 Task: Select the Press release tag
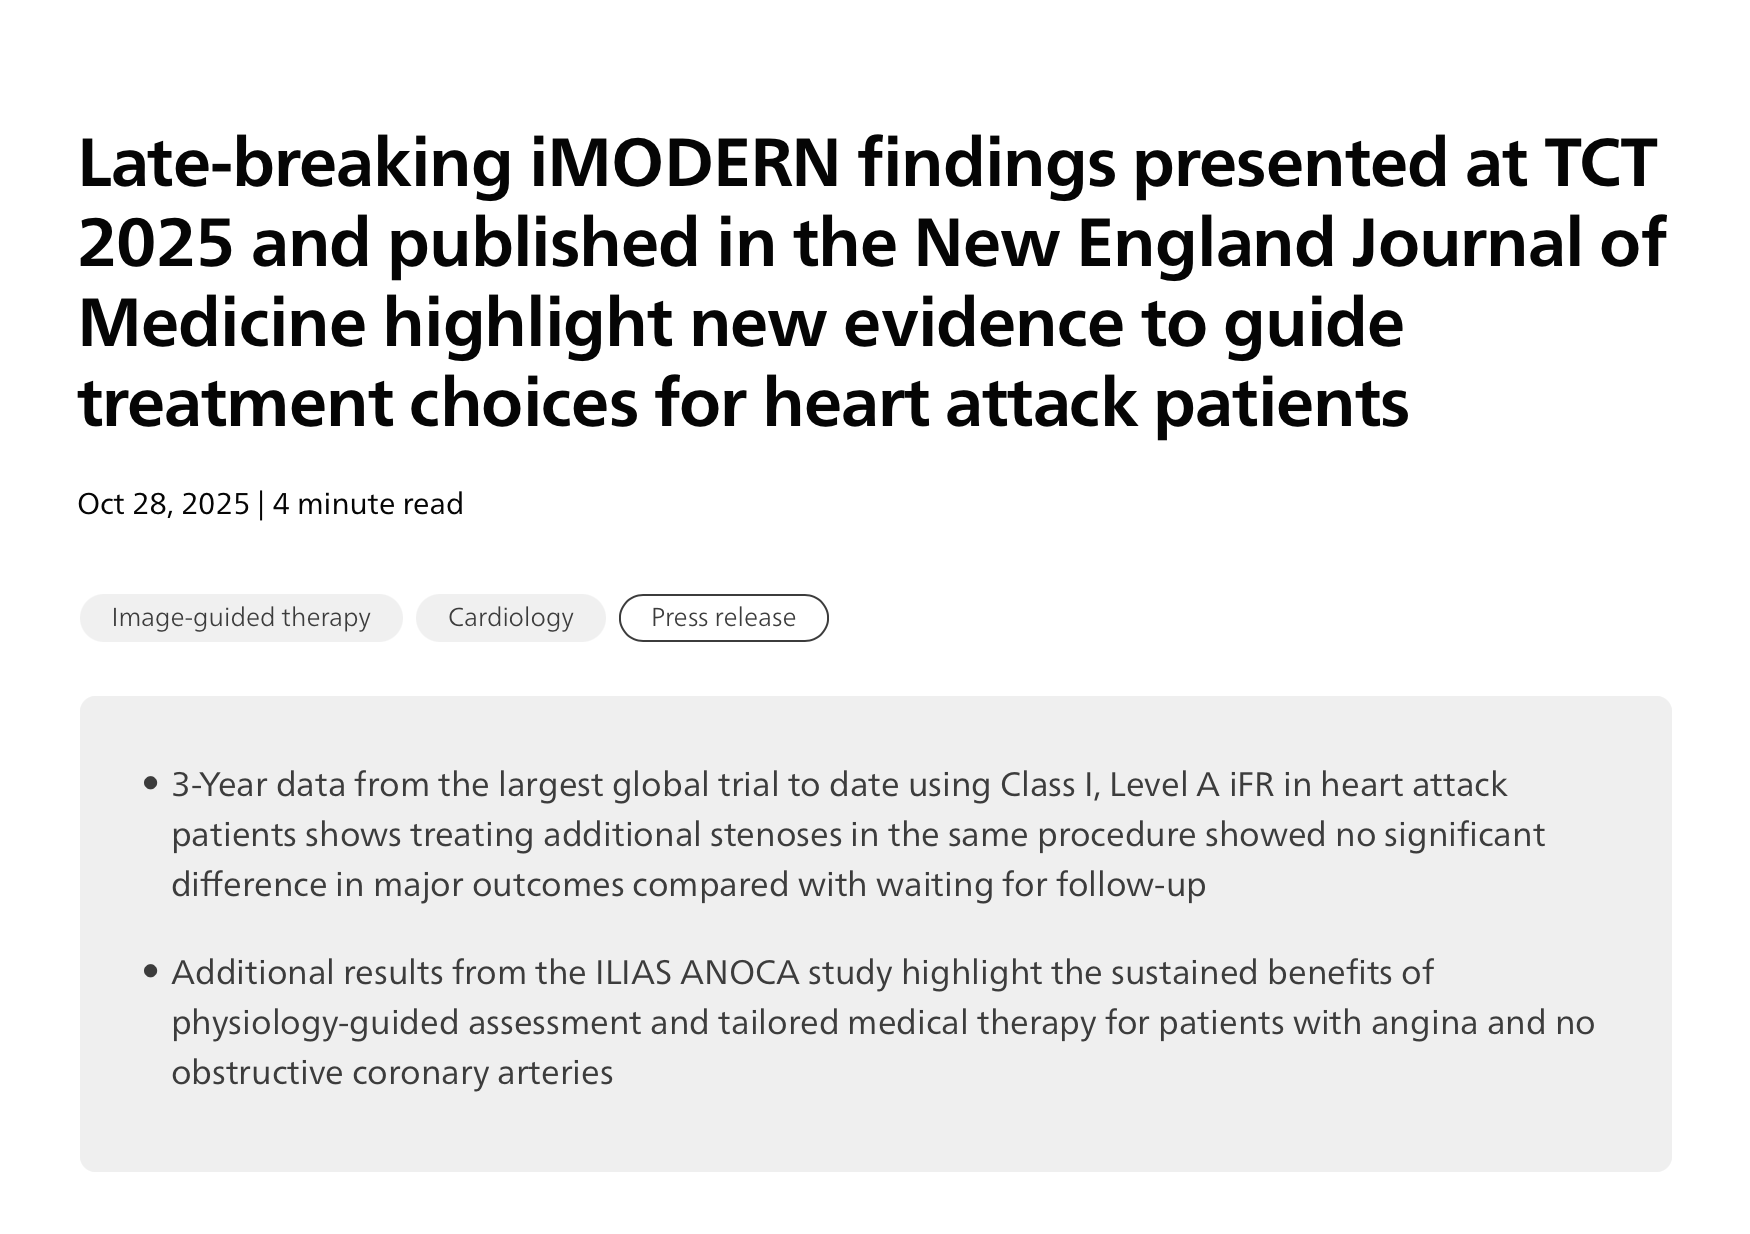(723, 618)
